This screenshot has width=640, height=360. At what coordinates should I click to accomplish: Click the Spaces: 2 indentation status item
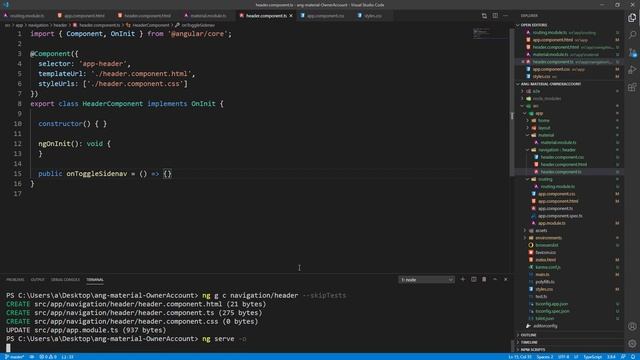(544, 357)
